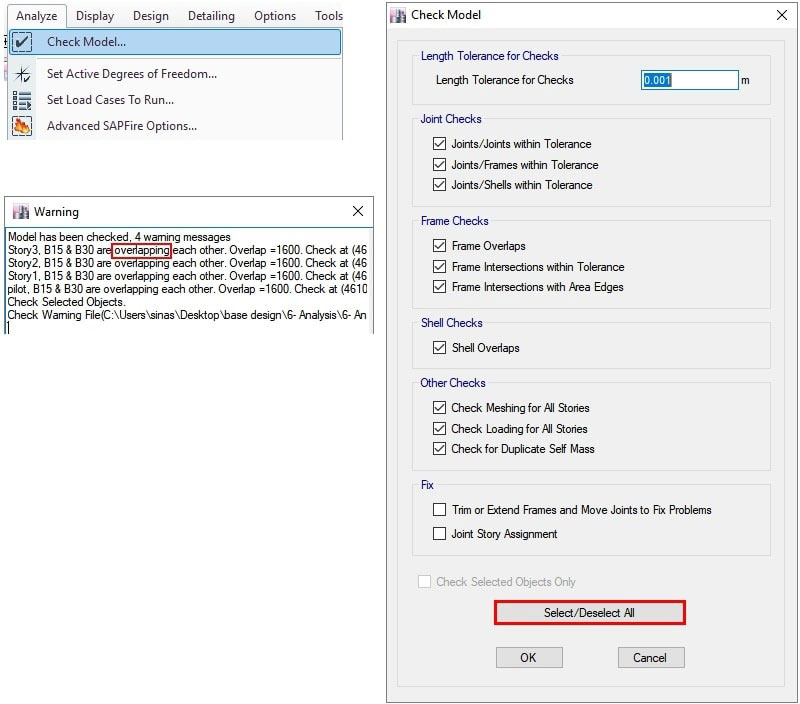
Task: Click the Set Load Cases To Run icon
Action: pos(22,100)
